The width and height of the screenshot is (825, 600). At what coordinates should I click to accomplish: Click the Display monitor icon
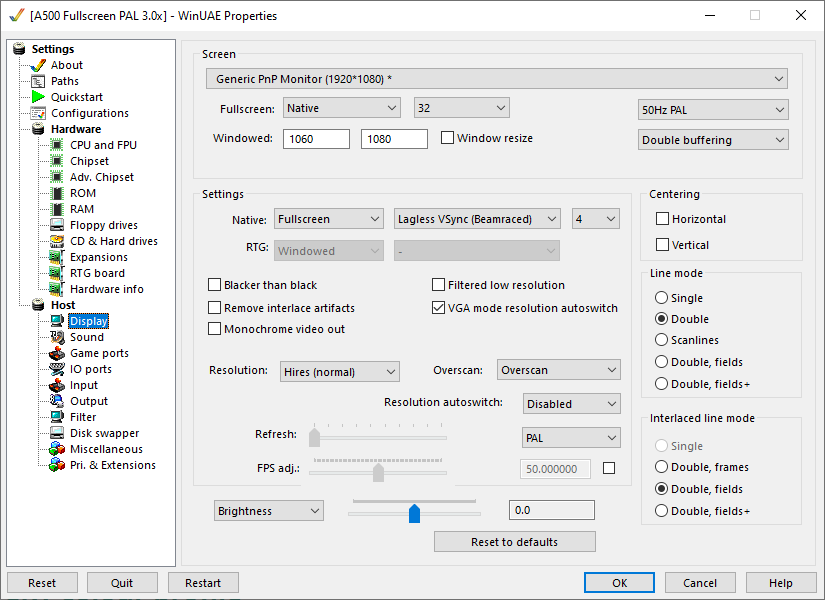[57, 321]
